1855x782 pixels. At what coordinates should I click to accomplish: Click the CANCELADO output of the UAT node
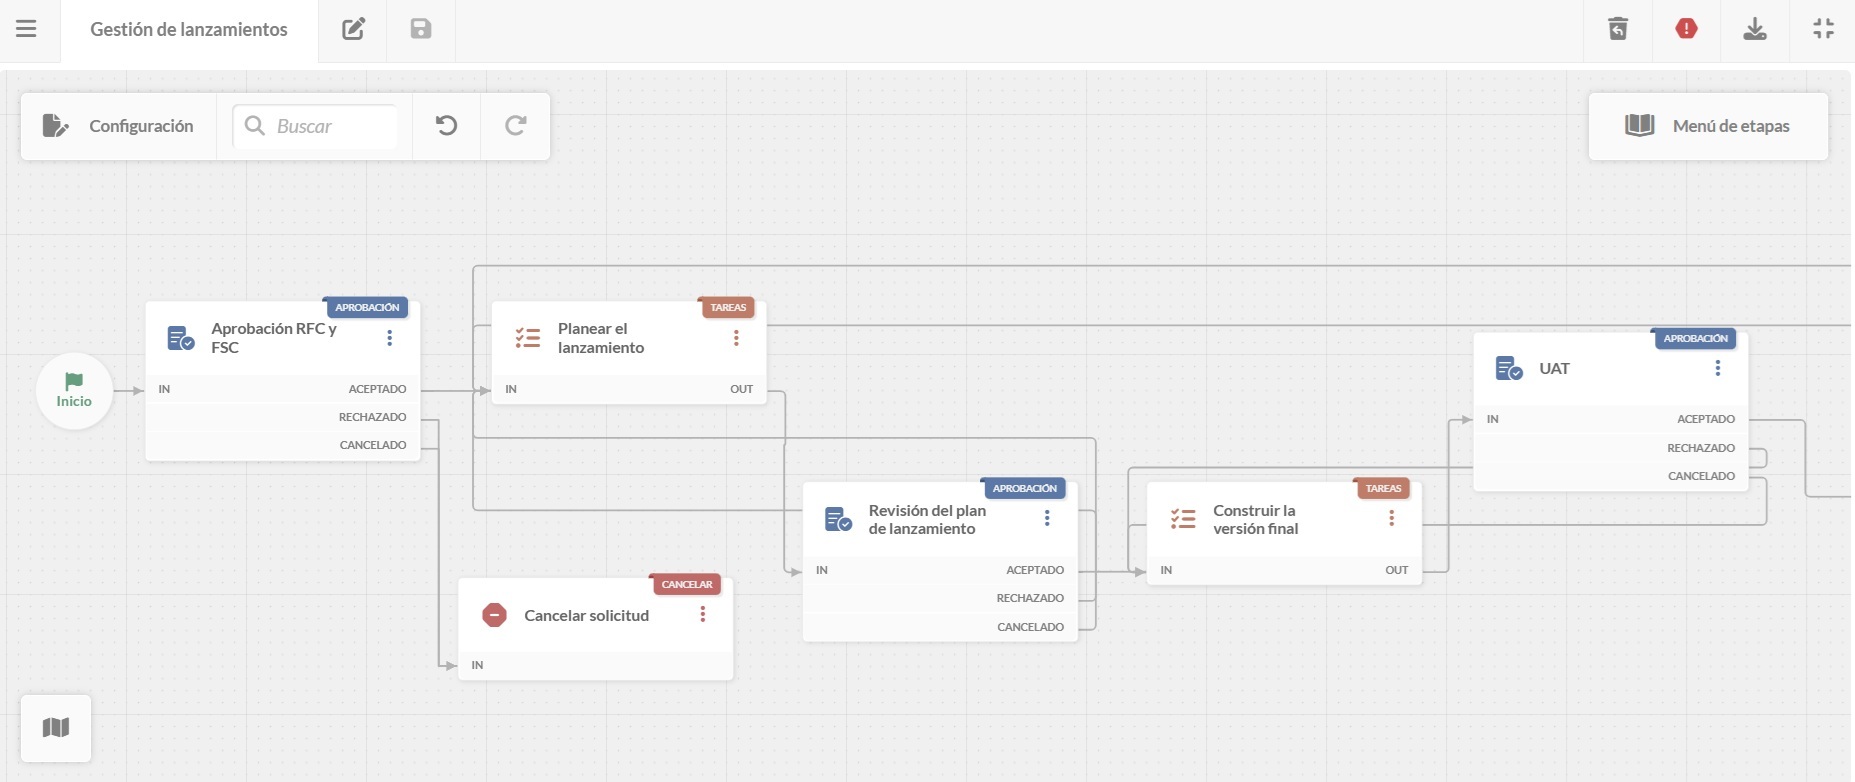pyautogui.click(x=1702, y=476)
